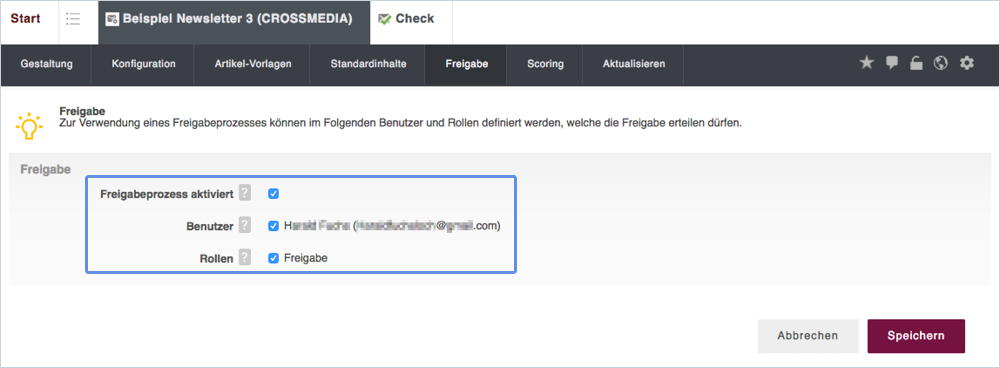Click the star favorites icon
This screenshot has height=368, width=1000.
point(866,63)
